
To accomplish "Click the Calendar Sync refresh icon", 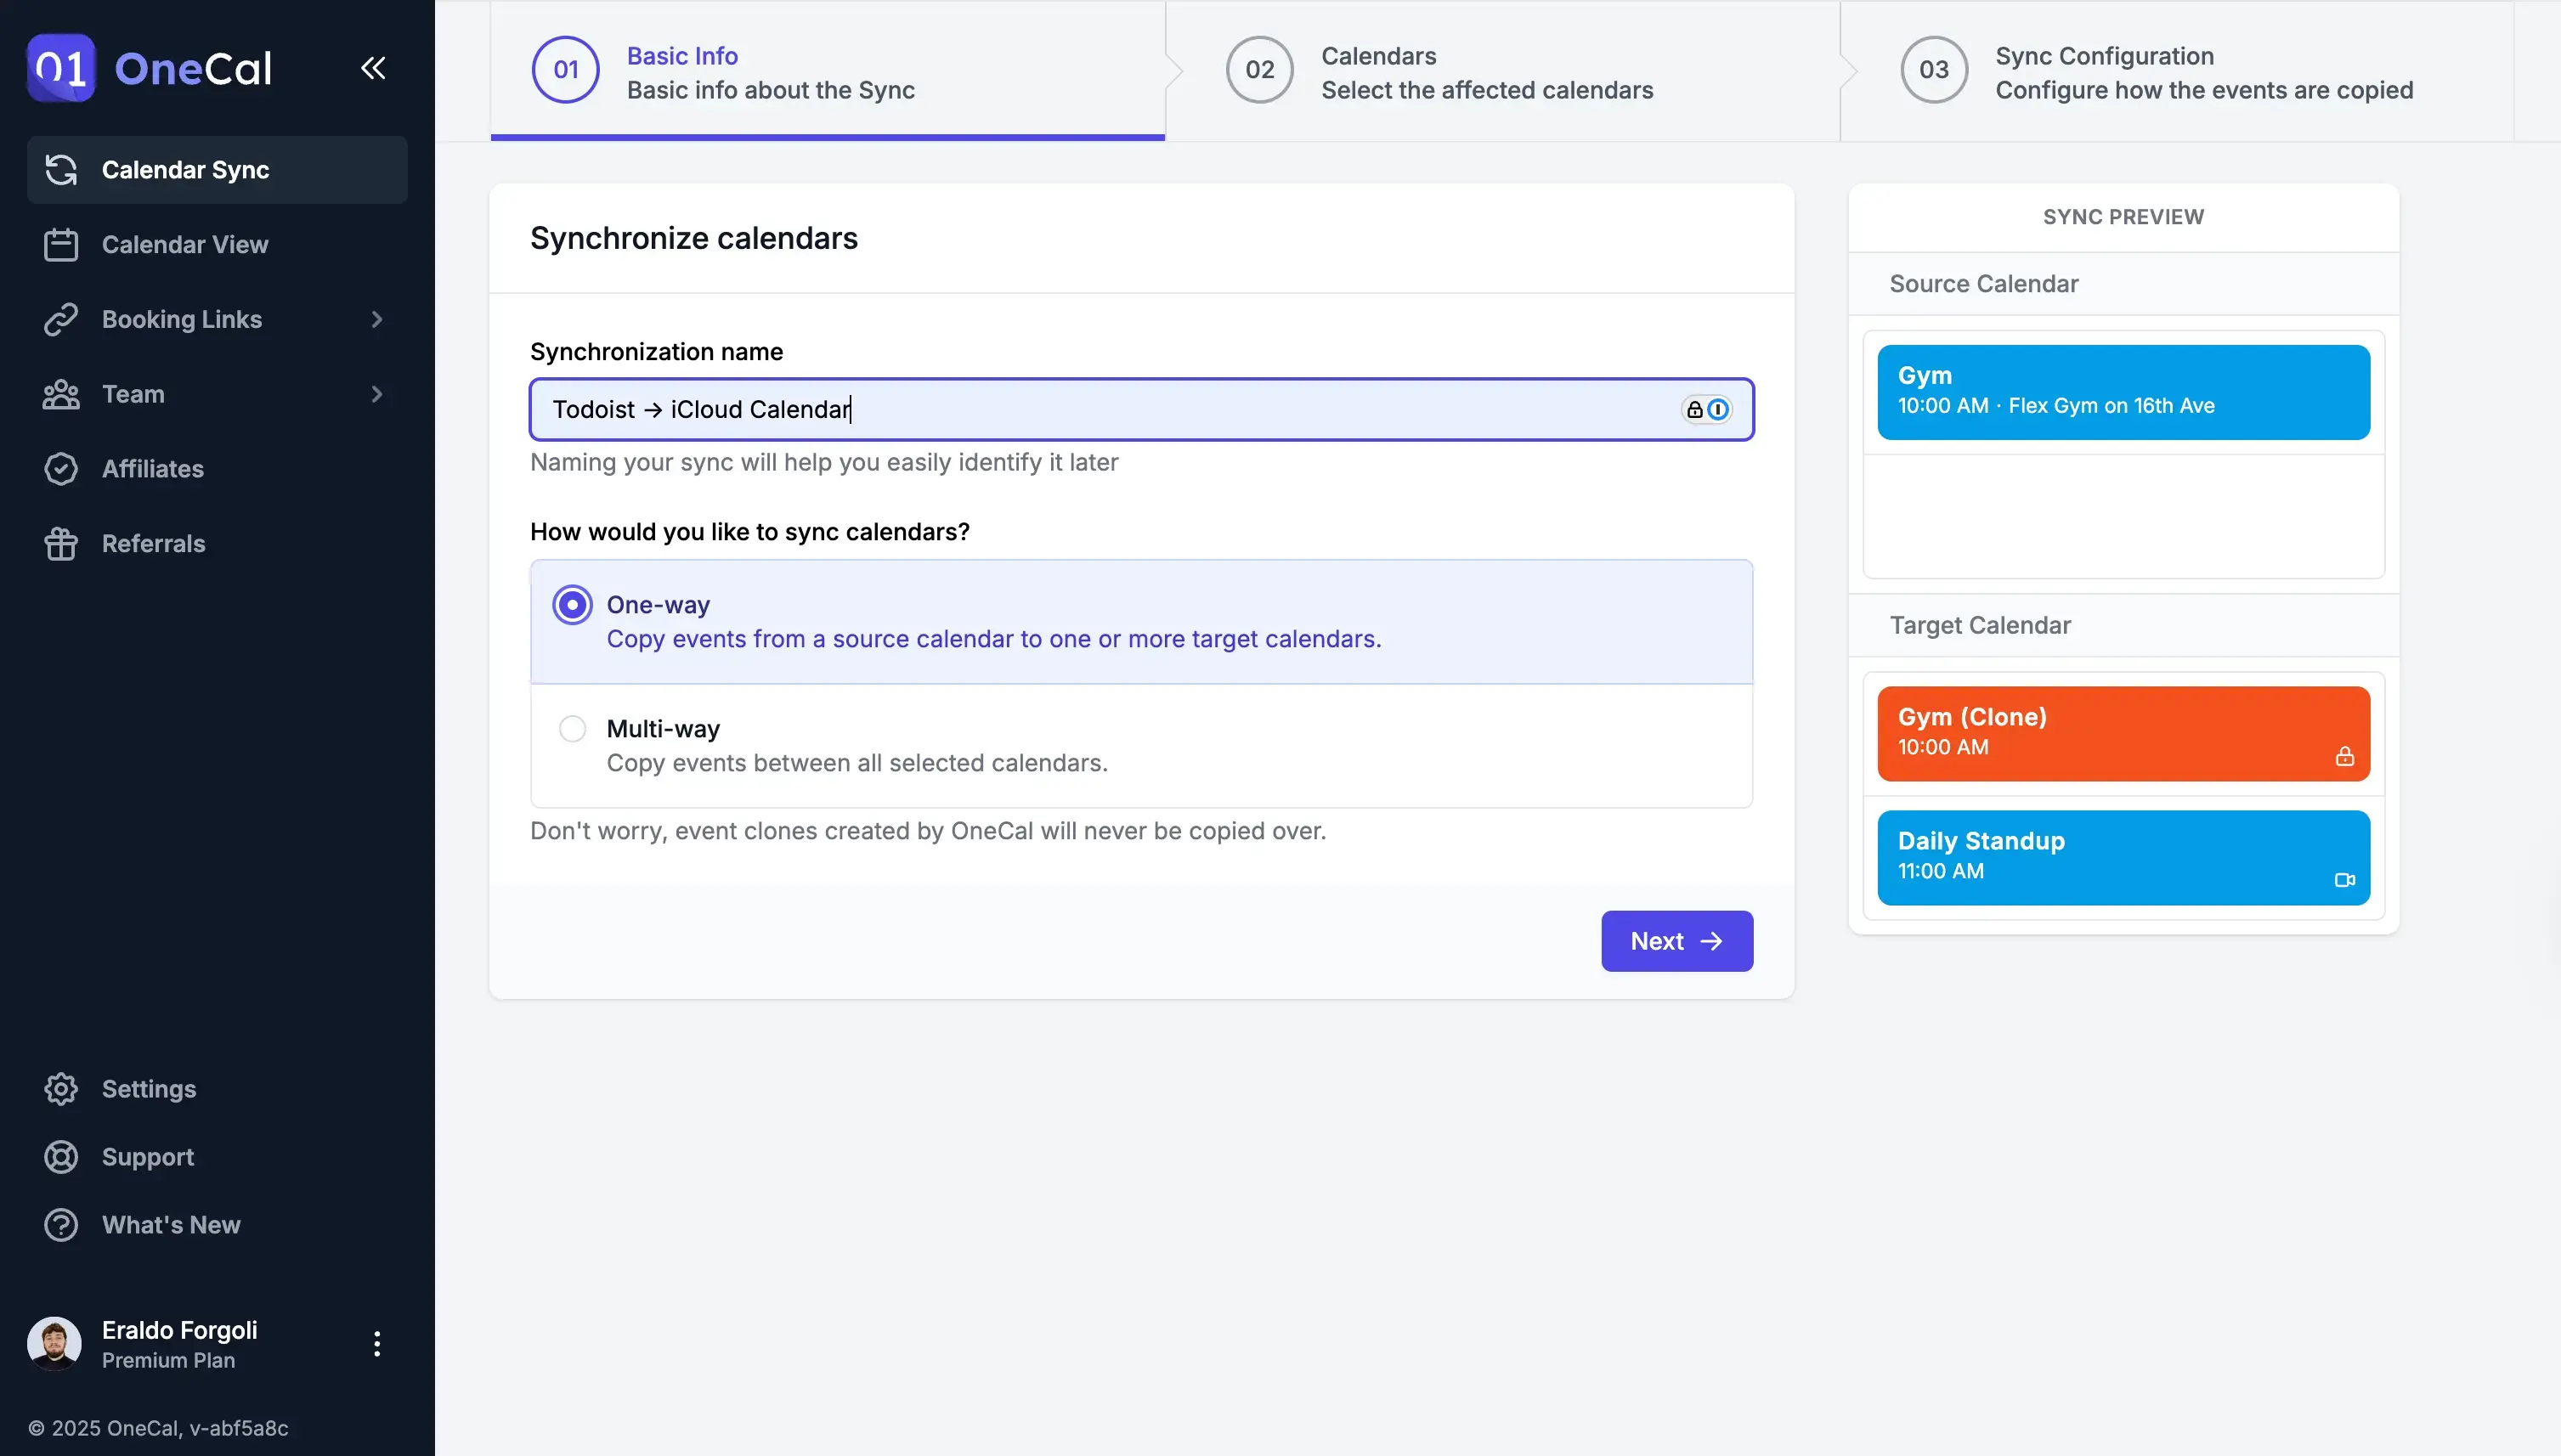I will [61, 170].
